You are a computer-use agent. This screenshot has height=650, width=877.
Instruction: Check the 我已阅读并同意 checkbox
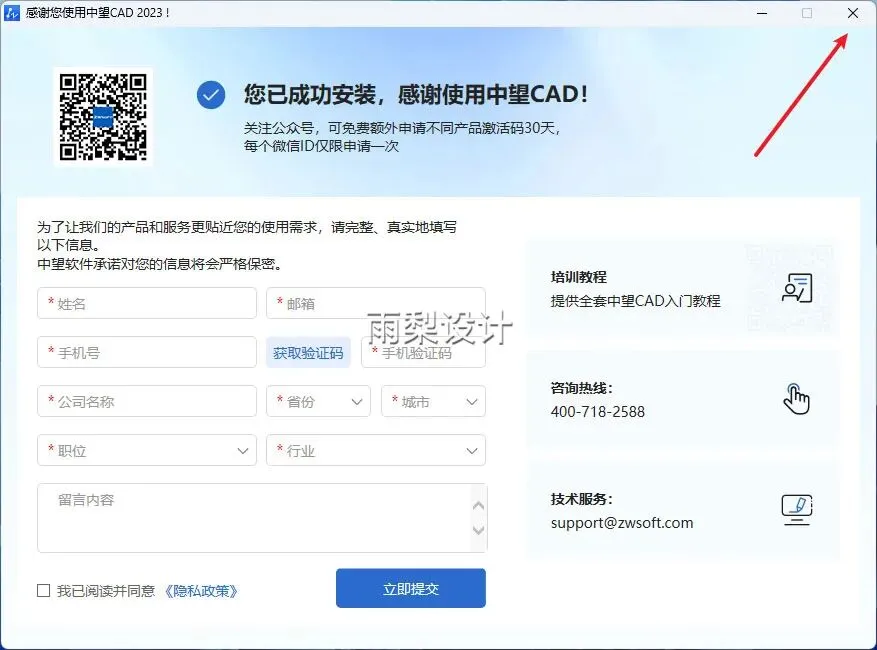[x=44, y=590]
